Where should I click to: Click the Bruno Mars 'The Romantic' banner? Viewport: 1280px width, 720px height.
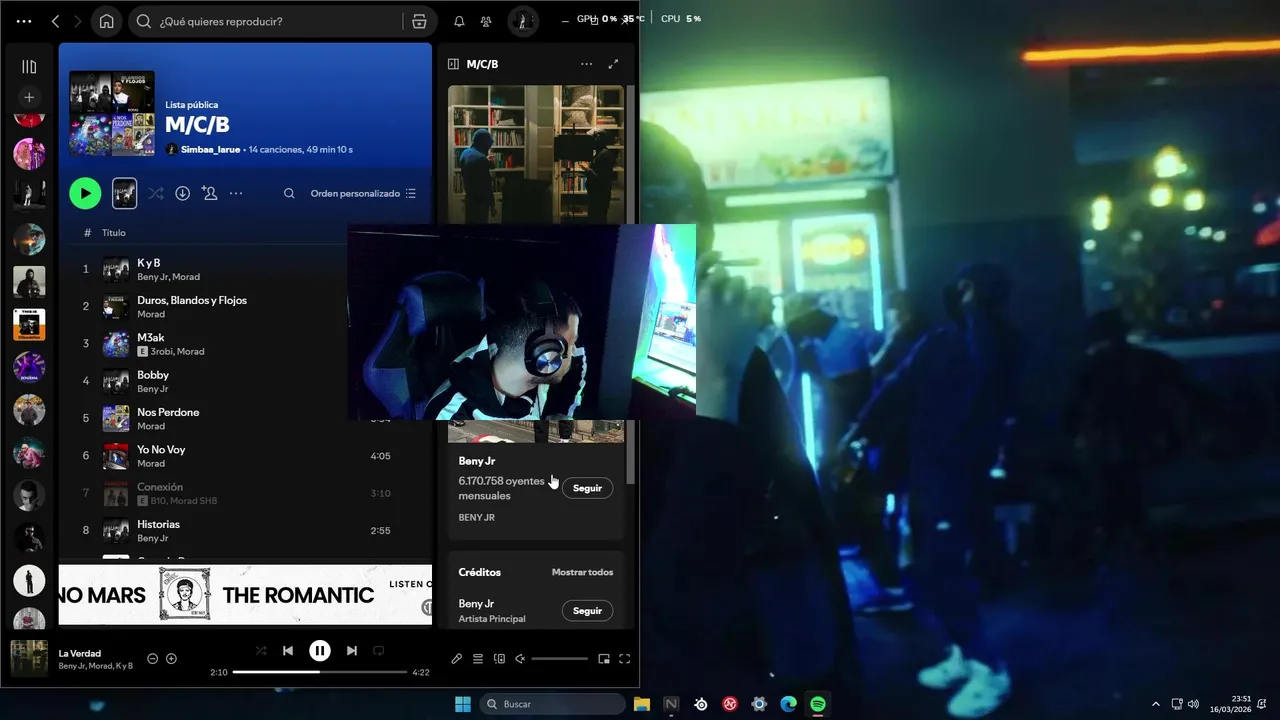pos(245,595)
